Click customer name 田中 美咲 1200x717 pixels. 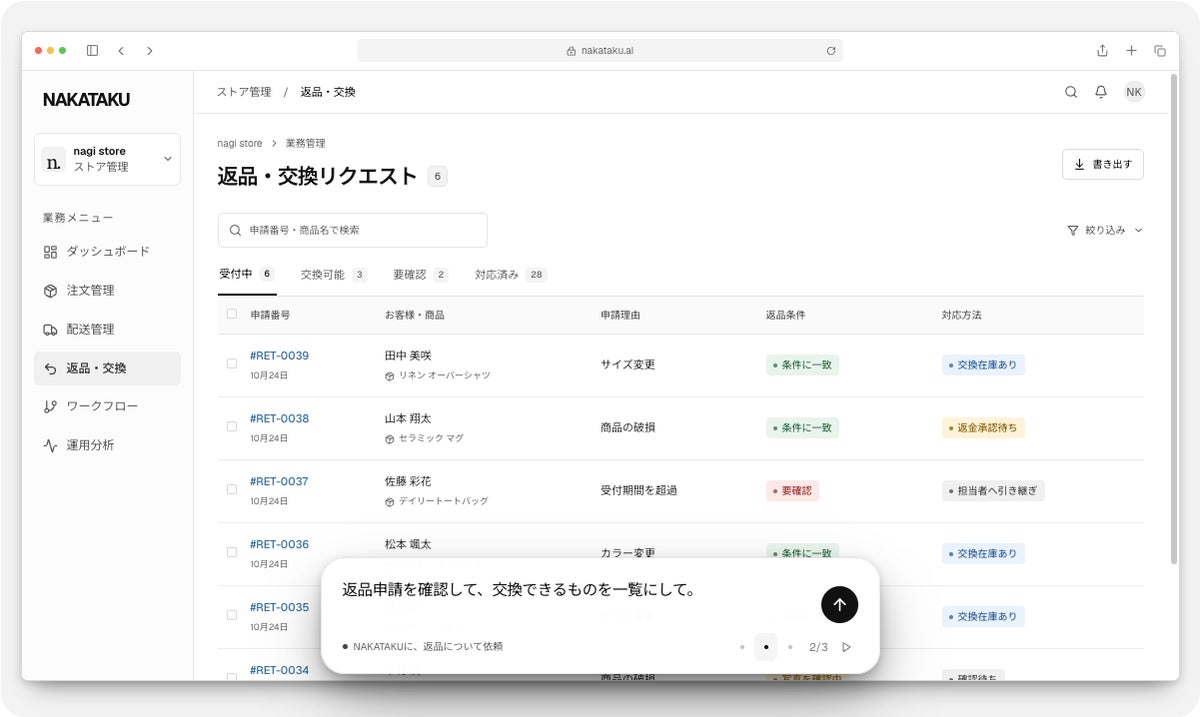tap(408, 356)
